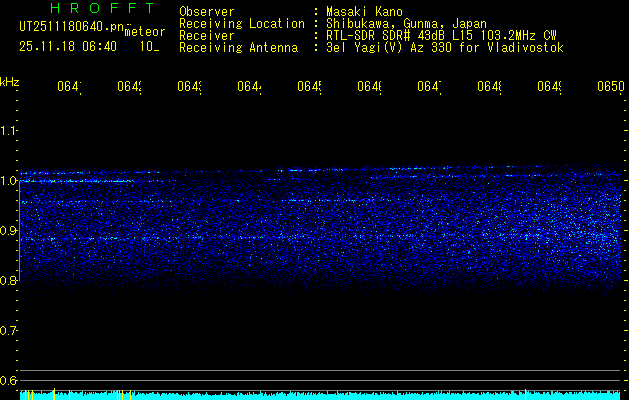Click '3el Yagi(V) Az 330 for Vladivostok'

click(445, 48)
